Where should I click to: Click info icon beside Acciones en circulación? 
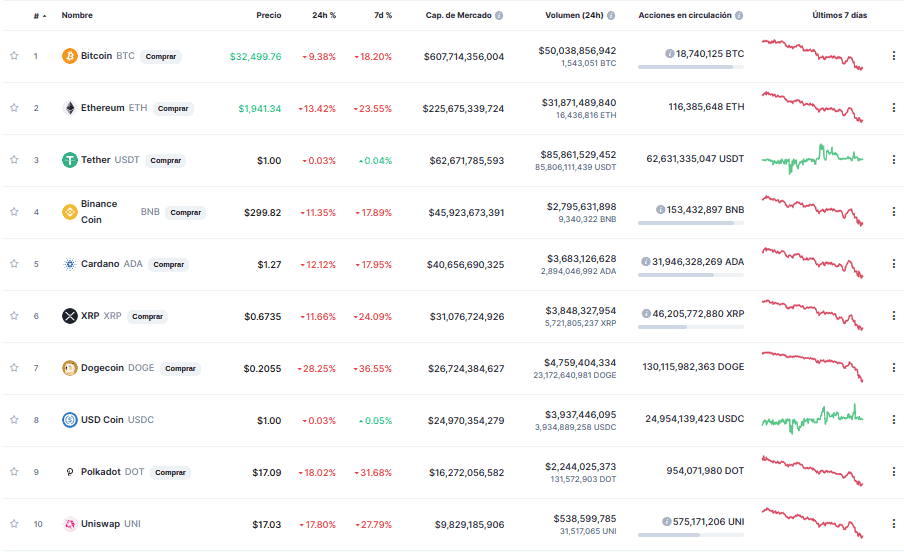click(x=739, y=16)
